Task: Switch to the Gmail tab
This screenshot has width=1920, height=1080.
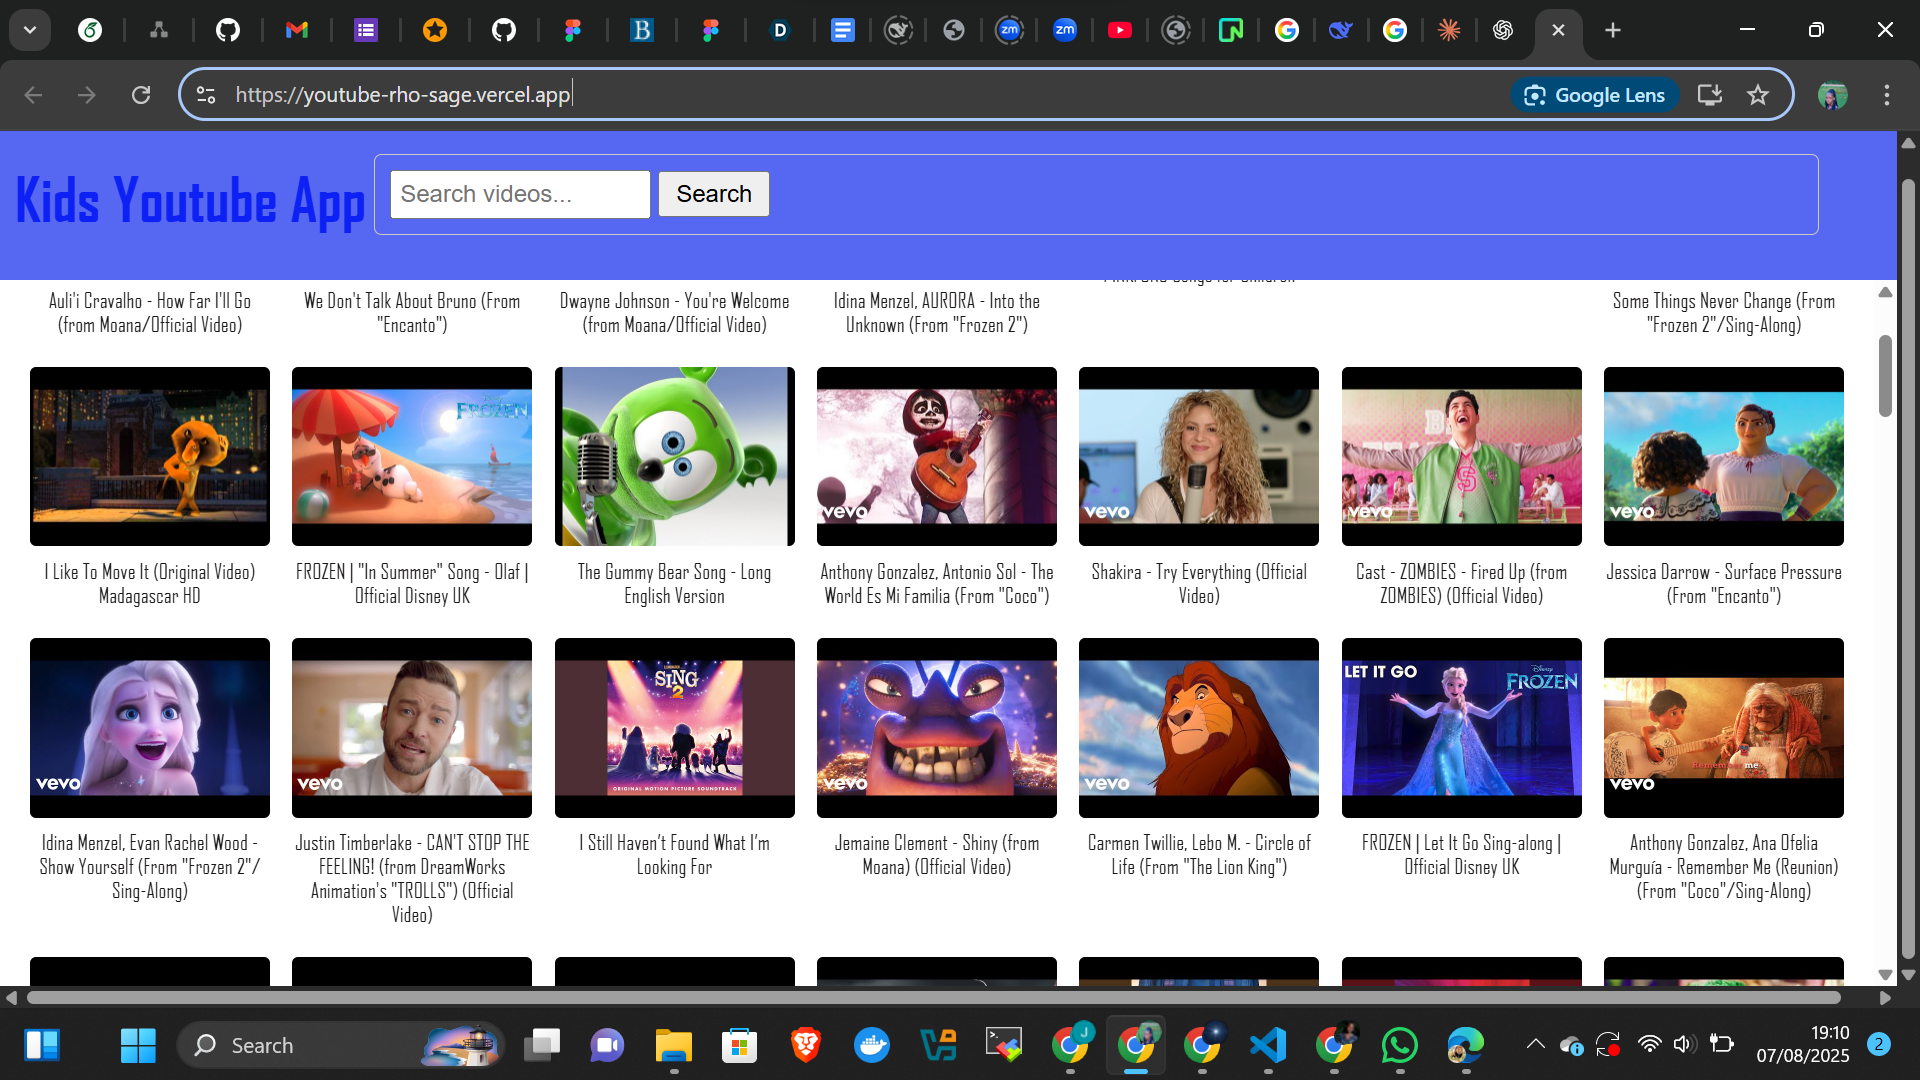Action: coord(296,30)
